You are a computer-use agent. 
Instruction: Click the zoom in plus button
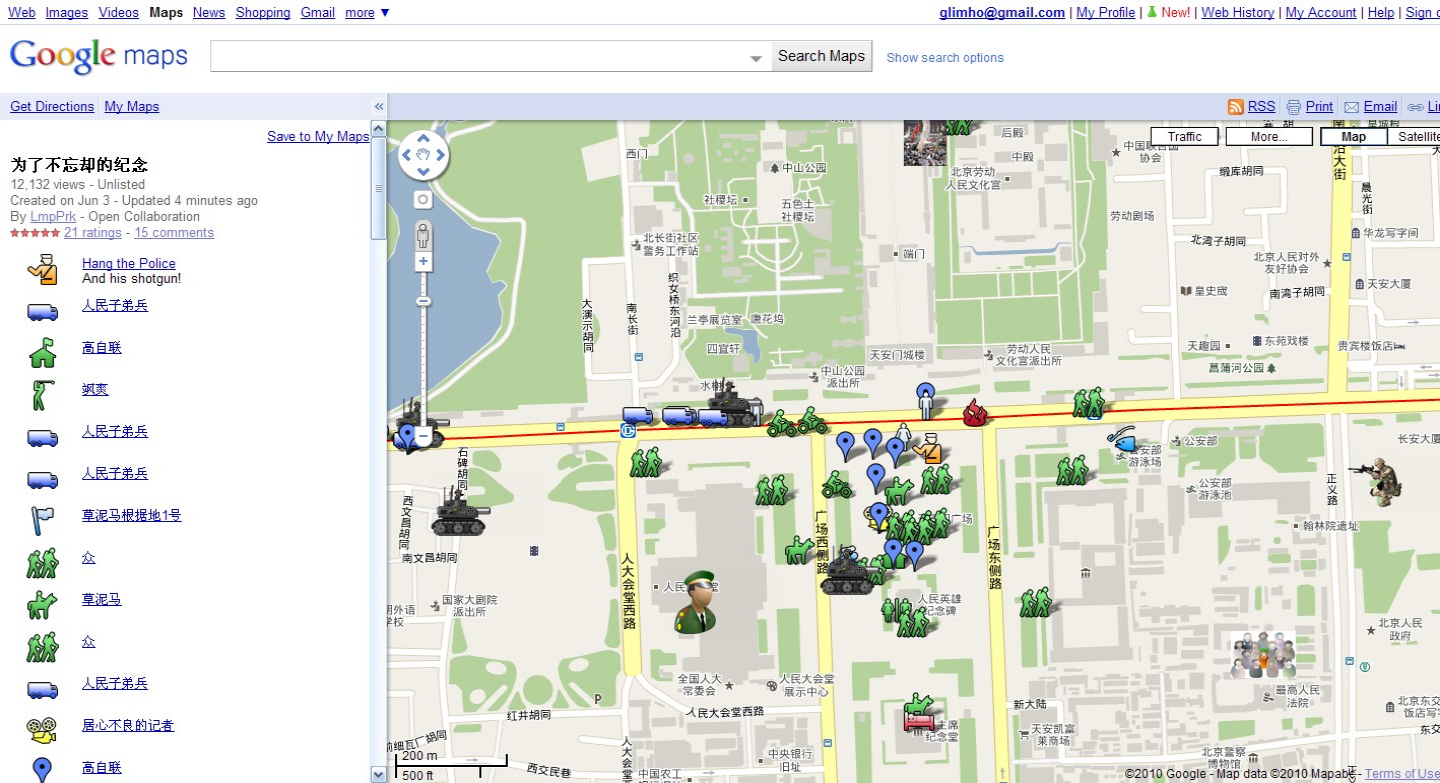423,262
